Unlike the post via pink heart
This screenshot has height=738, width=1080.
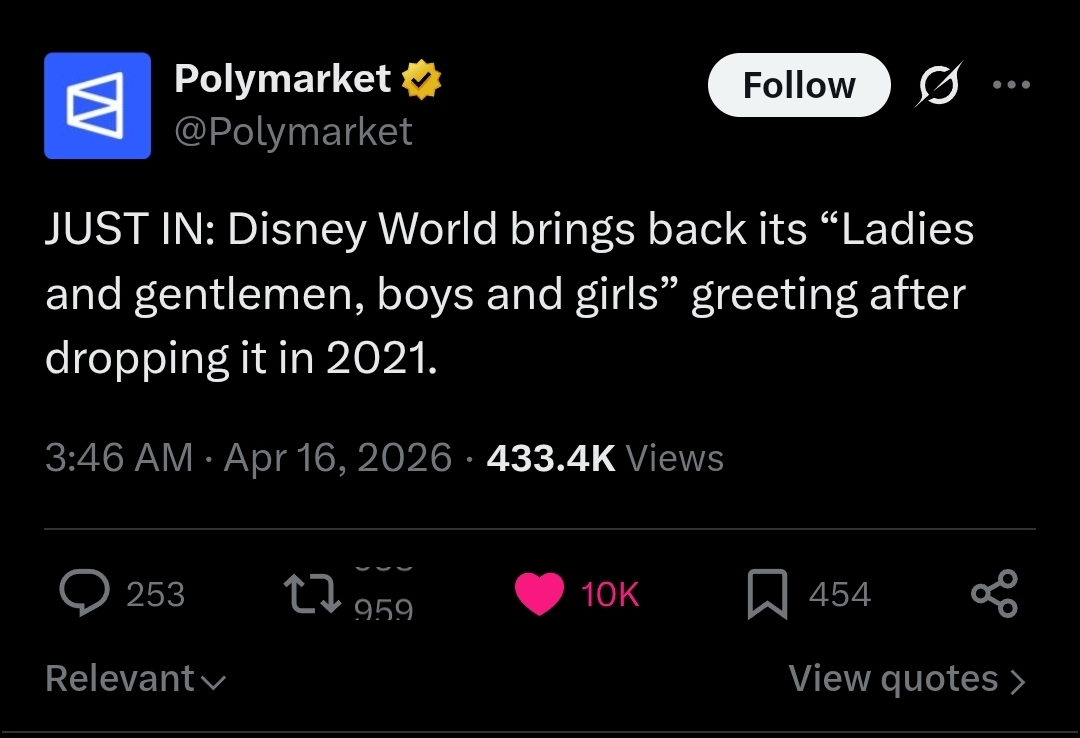539,593
